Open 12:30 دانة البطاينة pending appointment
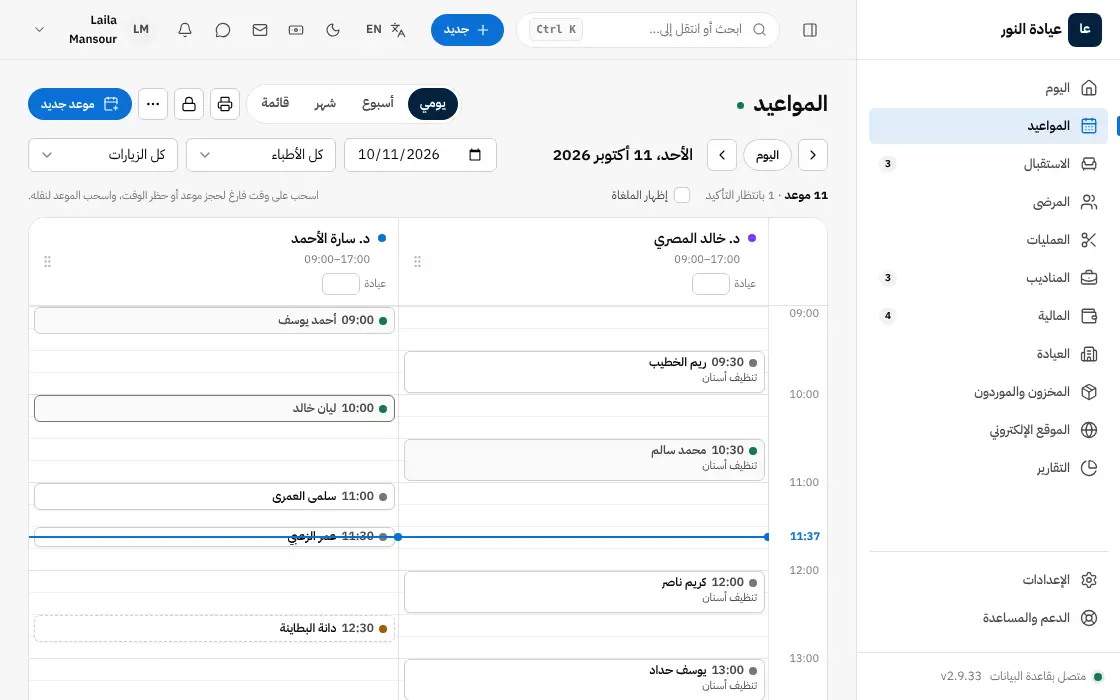 [x=214, y=629]
